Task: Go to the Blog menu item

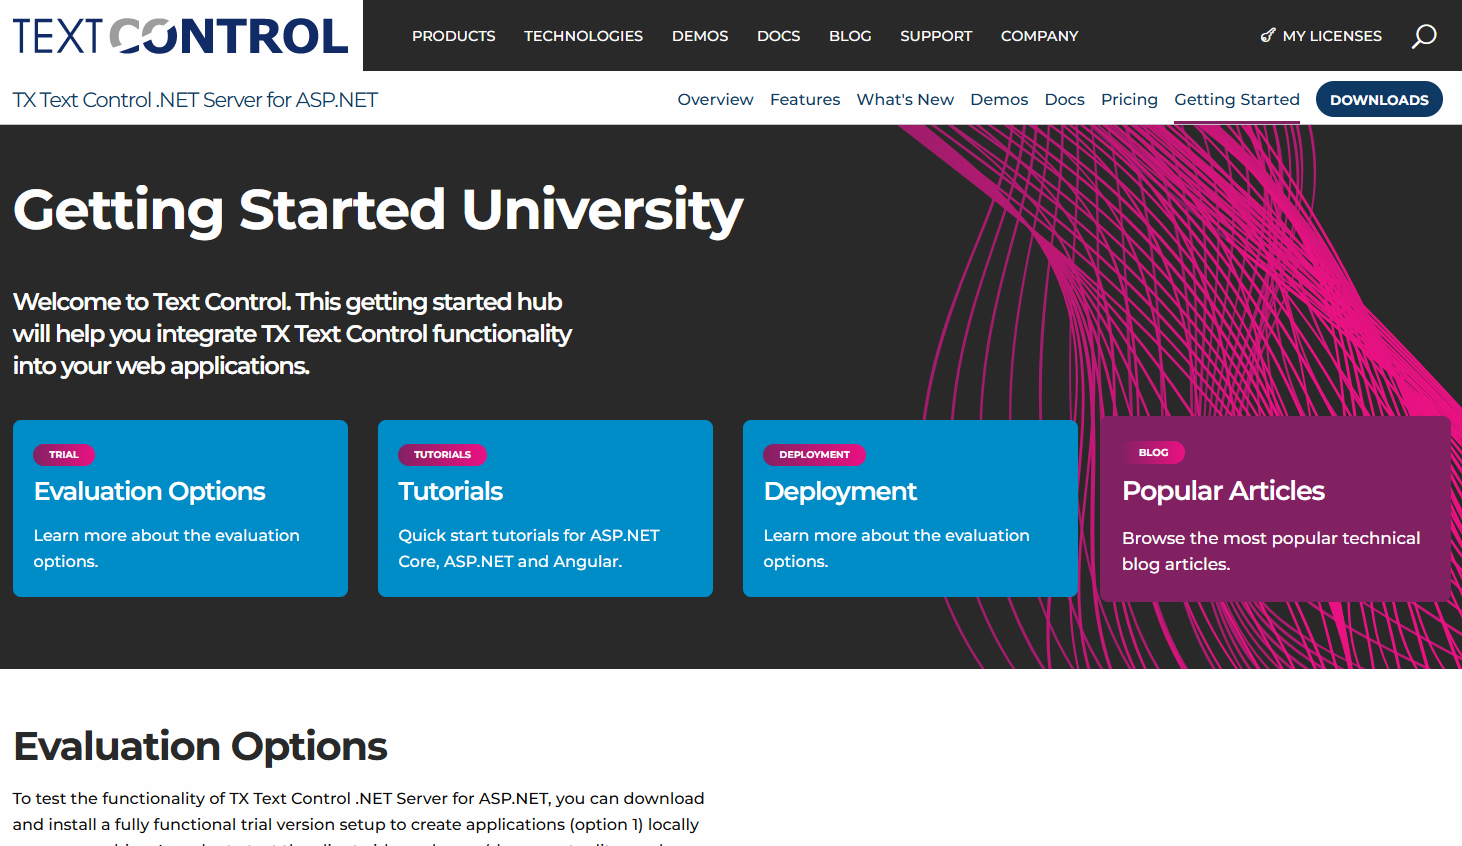Action: tap(850, 36)
